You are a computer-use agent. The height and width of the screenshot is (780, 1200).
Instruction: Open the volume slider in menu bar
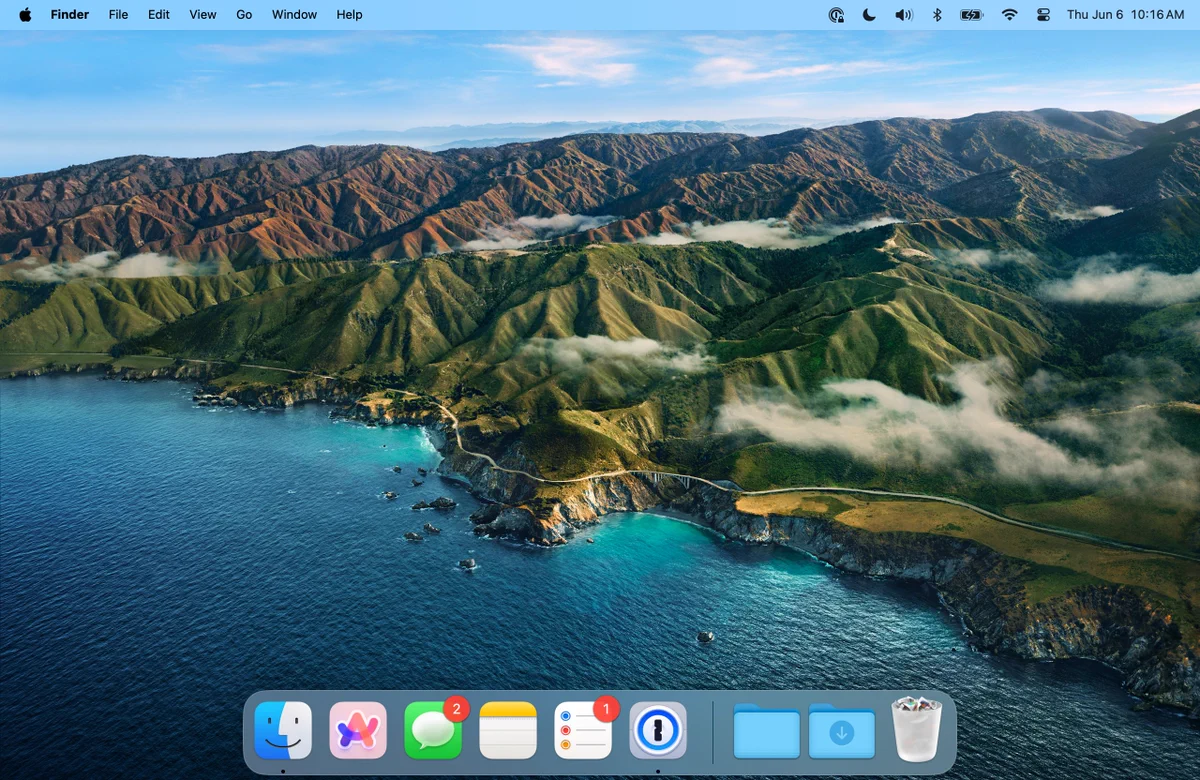pyautogui.click(x=903, y=15)
